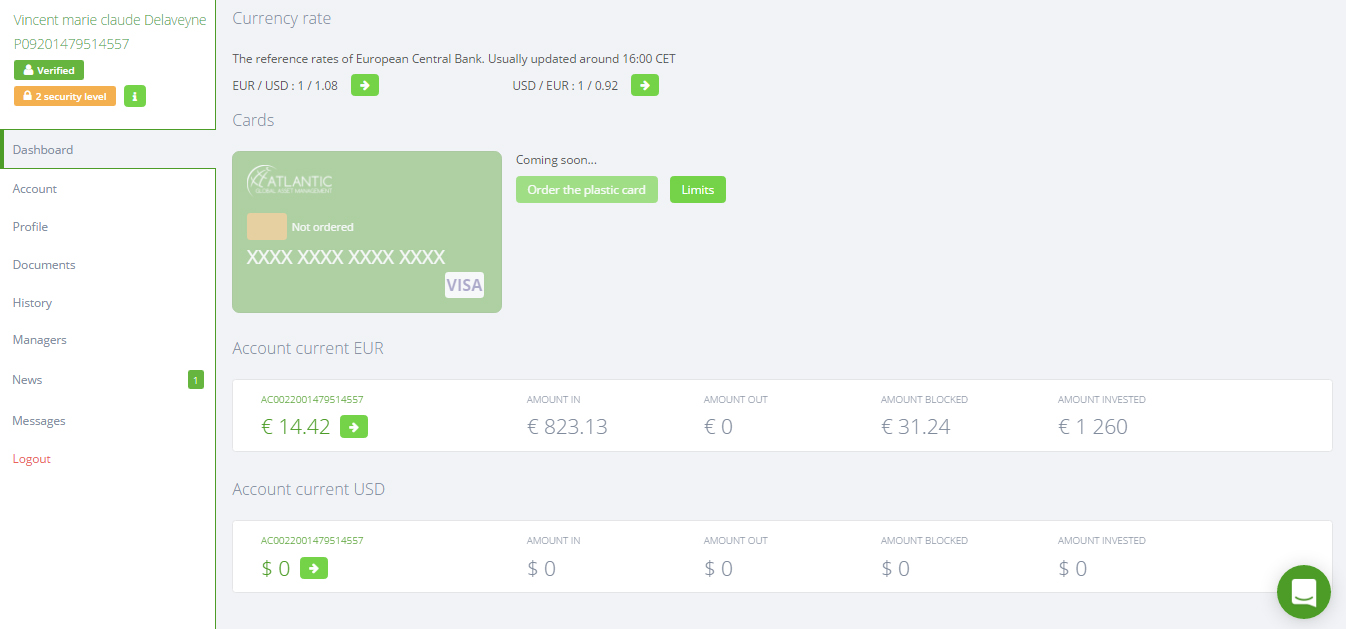Viewport: 1346px width, 629px height.
Task: Click the Atlantic VISA card image
Action: [x=367, y=232]
